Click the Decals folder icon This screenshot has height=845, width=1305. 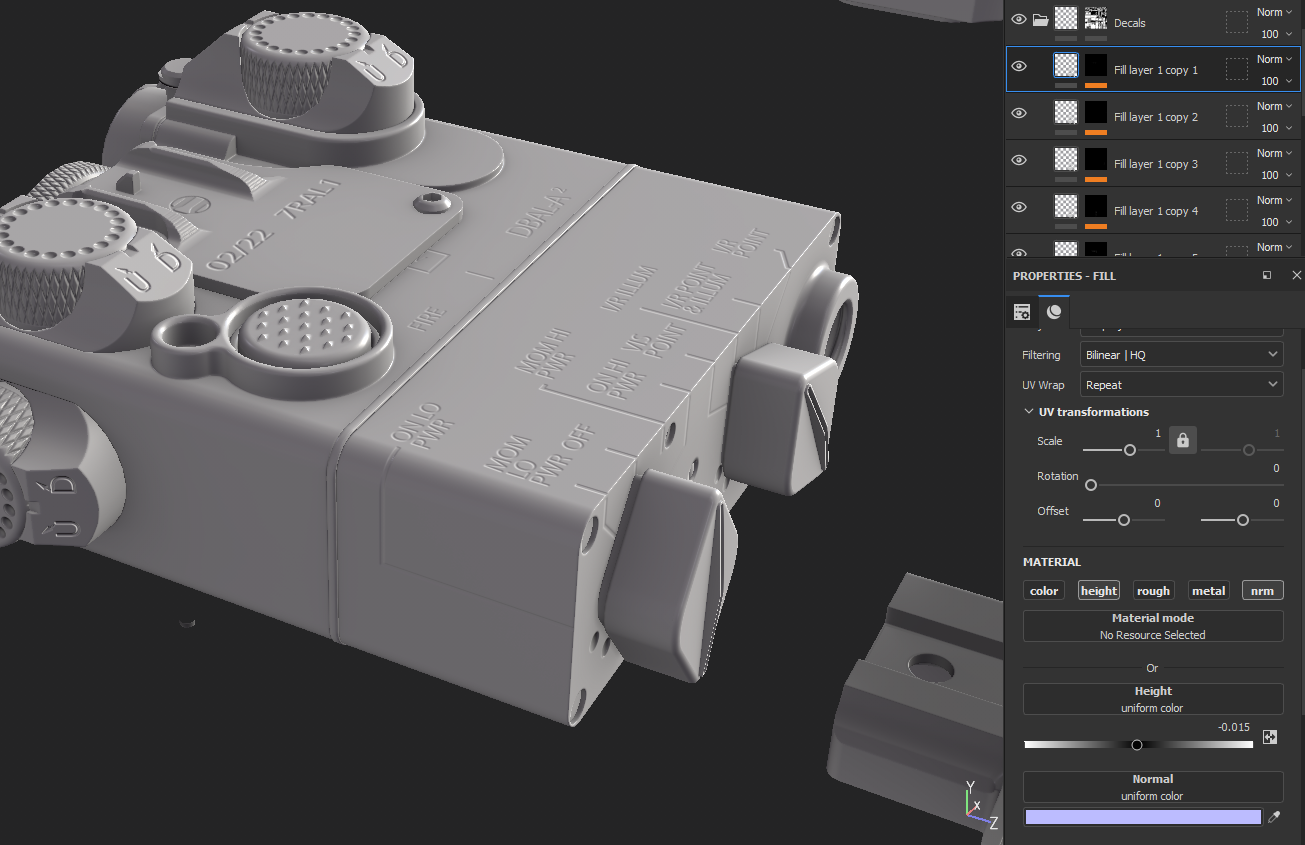[1041, 19]
